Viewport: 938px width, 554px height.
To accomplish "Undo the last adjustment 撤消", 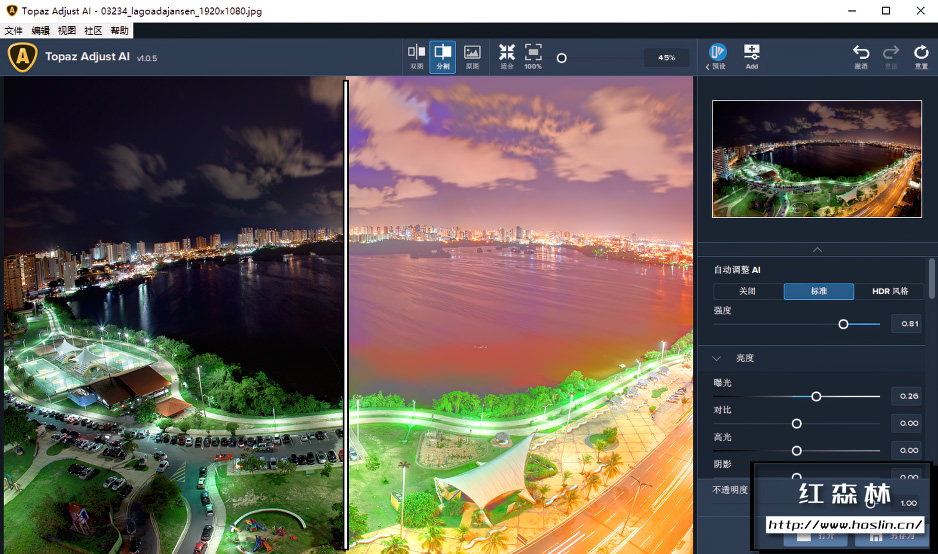I will click(861, 57).
